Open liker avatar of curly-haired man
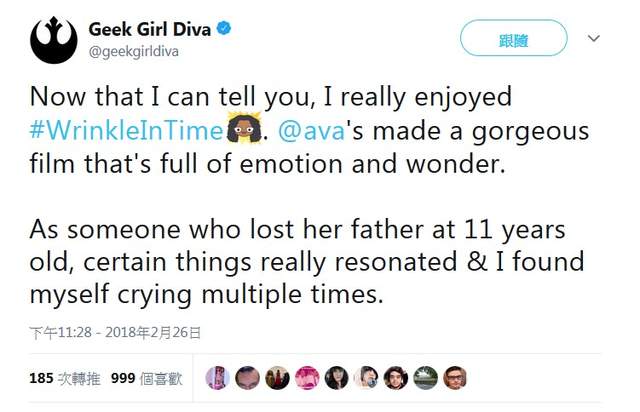This screenshot has width=640, height=412. [396, 377]
